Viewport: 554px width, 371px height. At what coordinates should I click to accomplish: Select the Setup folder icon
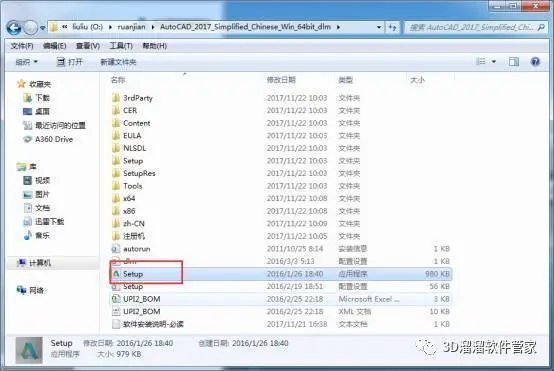tap(116, 161)
